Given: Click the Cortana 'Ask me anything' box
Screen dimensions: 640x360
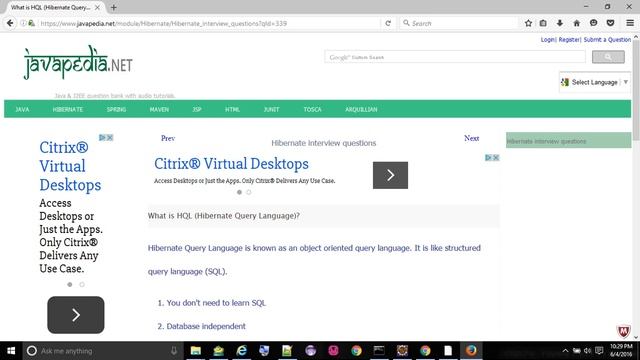Looking at the screenshot, I should pos(96,351).
